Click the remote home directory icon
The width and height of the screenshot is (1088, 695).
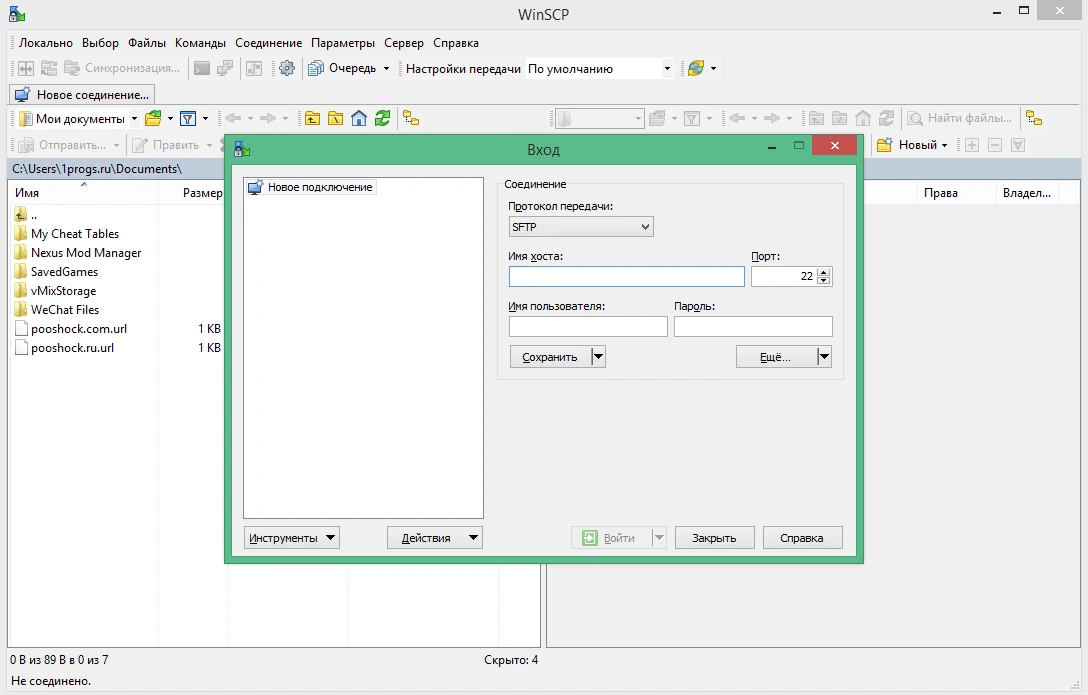[x=862, y=119]
